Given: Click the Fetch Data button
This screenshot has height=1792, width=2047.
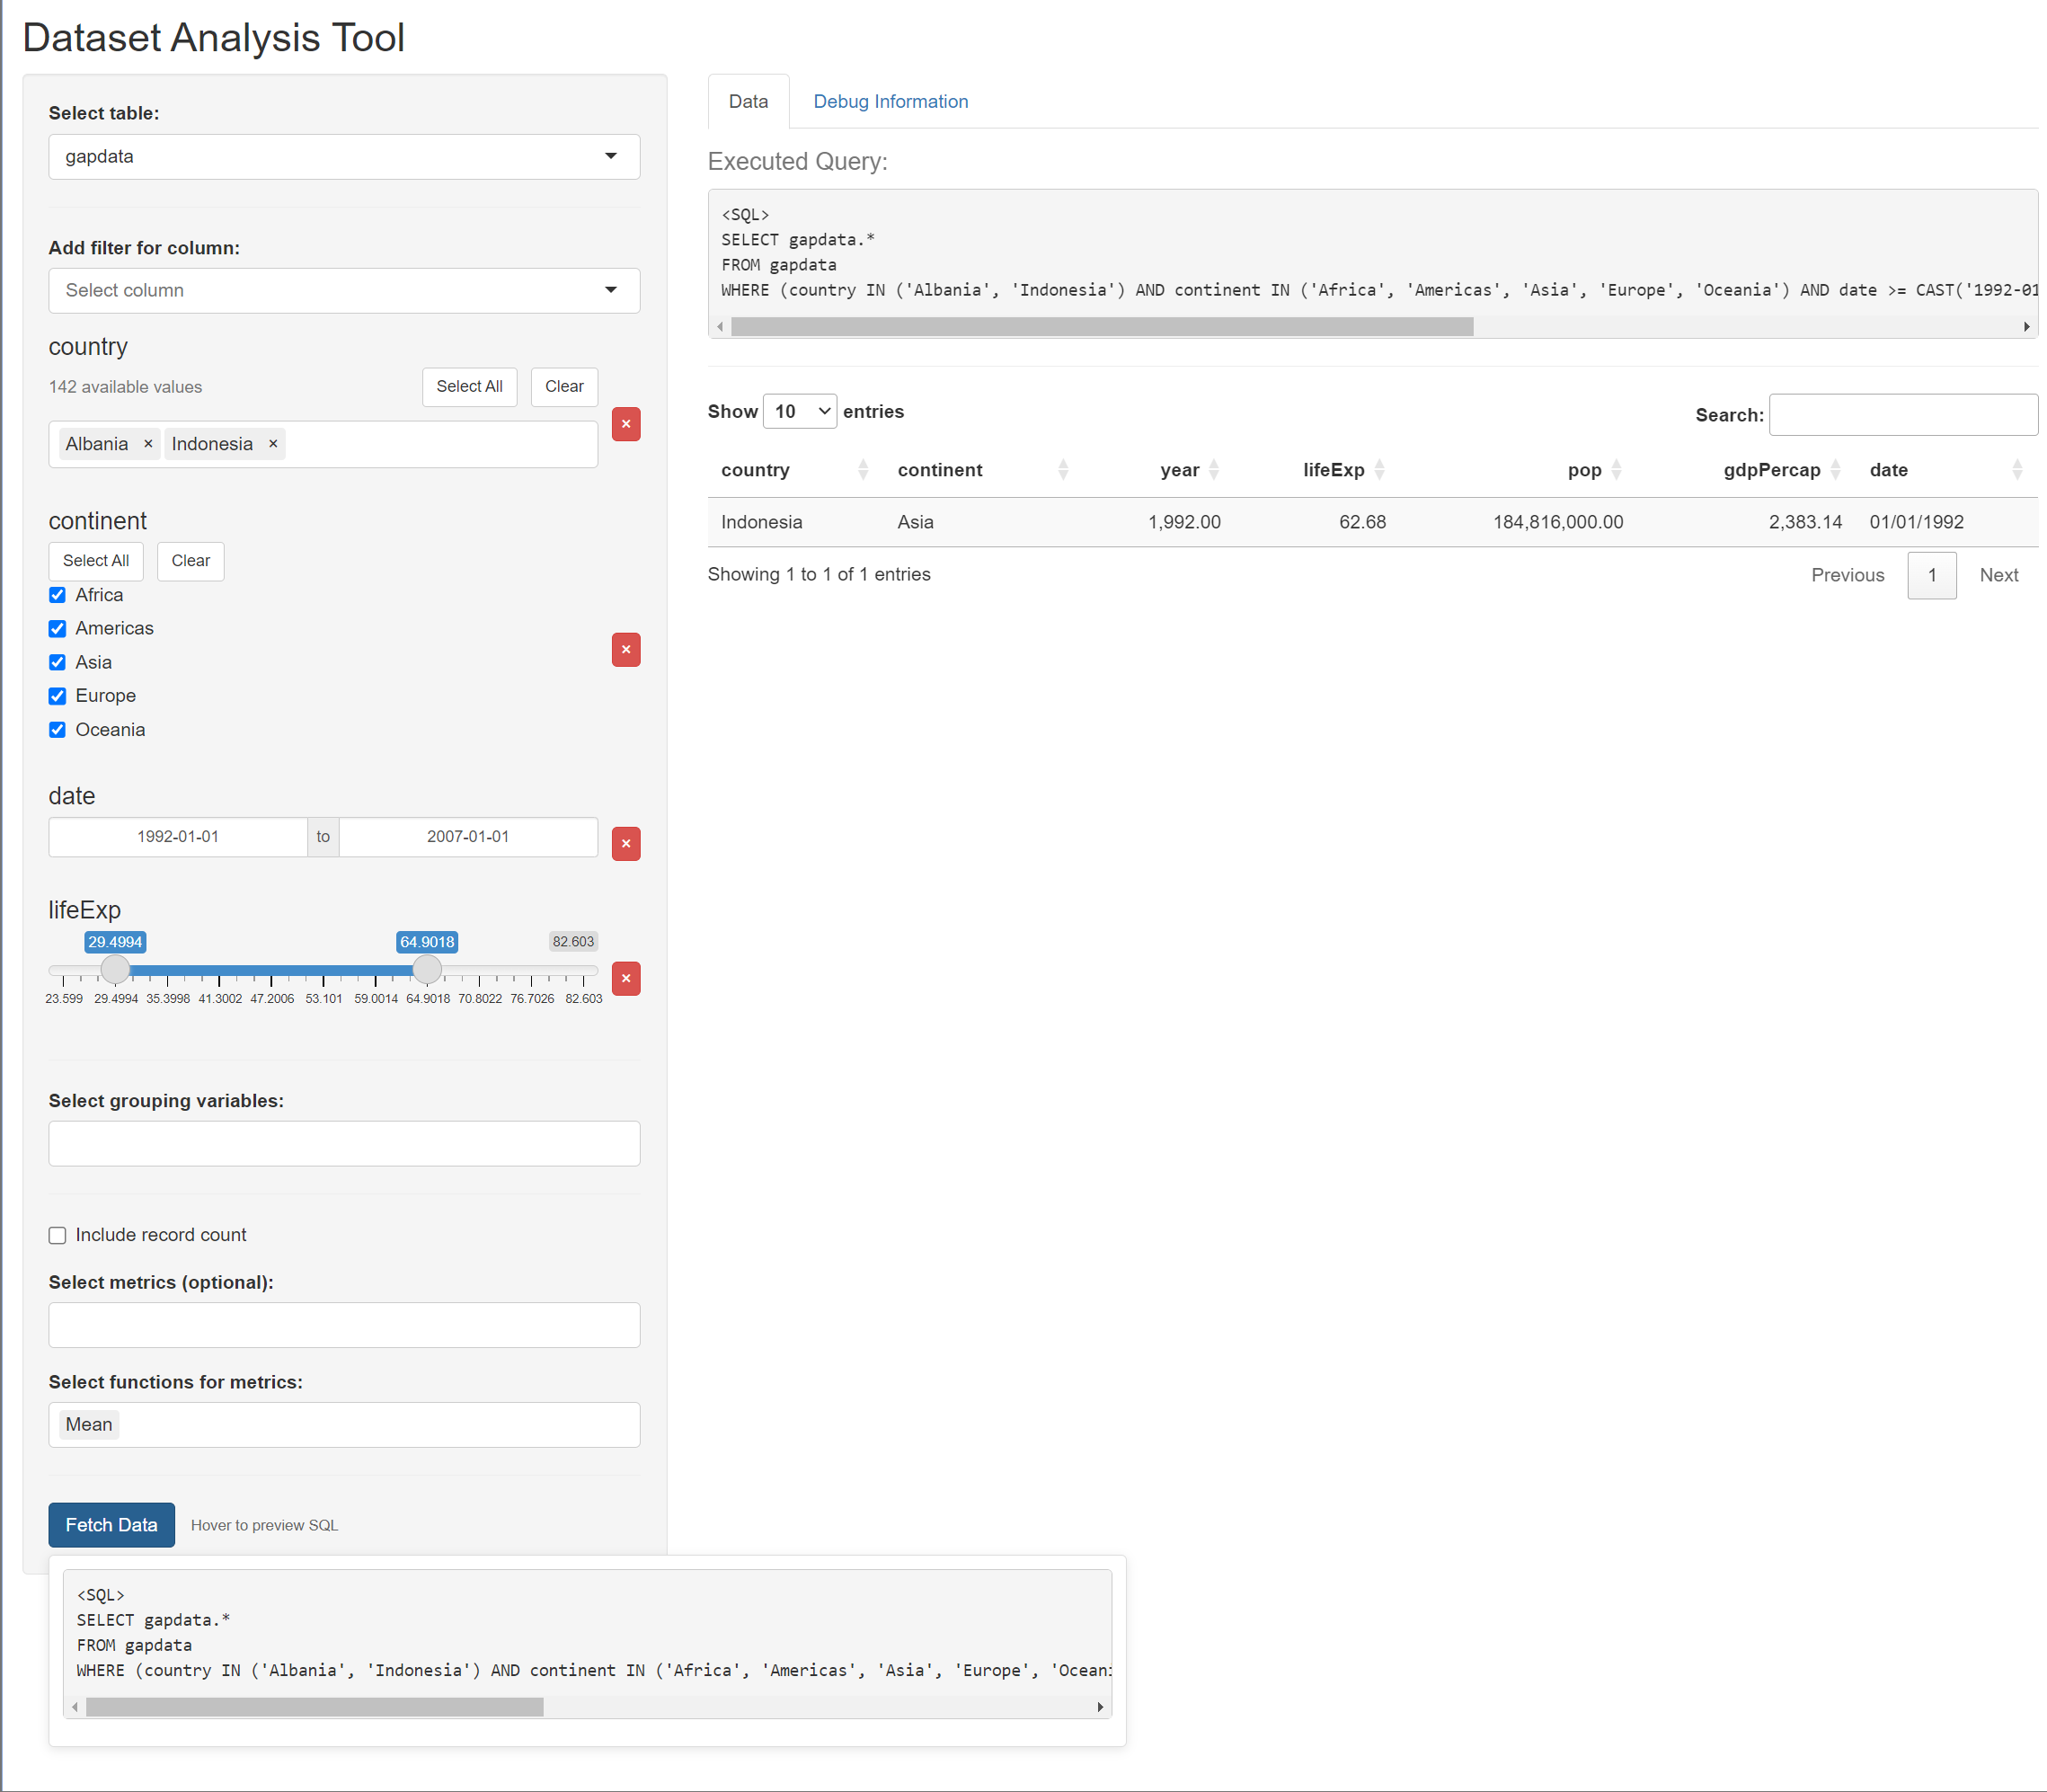Looking at the screenshot, I should (x=112, y=1526).
